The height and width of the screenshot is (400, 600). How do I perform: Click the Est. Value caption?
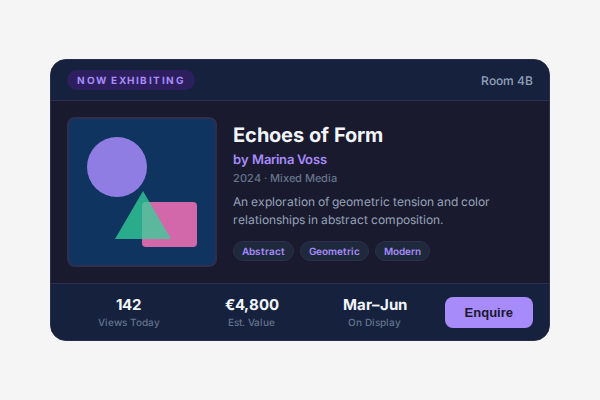click(252, 323)
